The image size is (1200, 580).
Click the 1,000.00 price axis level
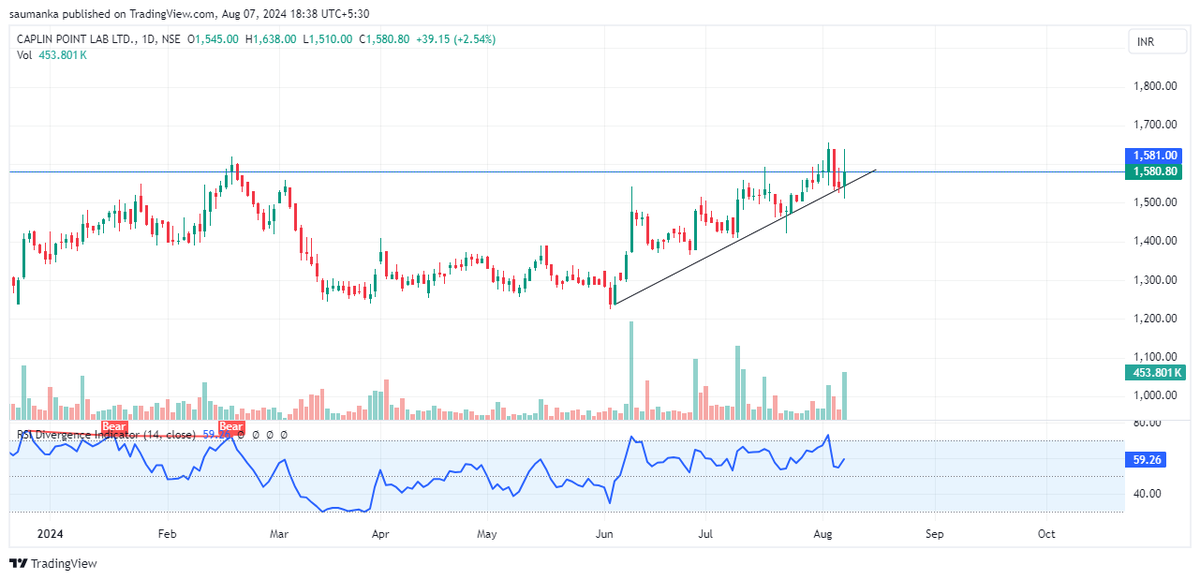pyautogui.click(x=1154, y=396)
